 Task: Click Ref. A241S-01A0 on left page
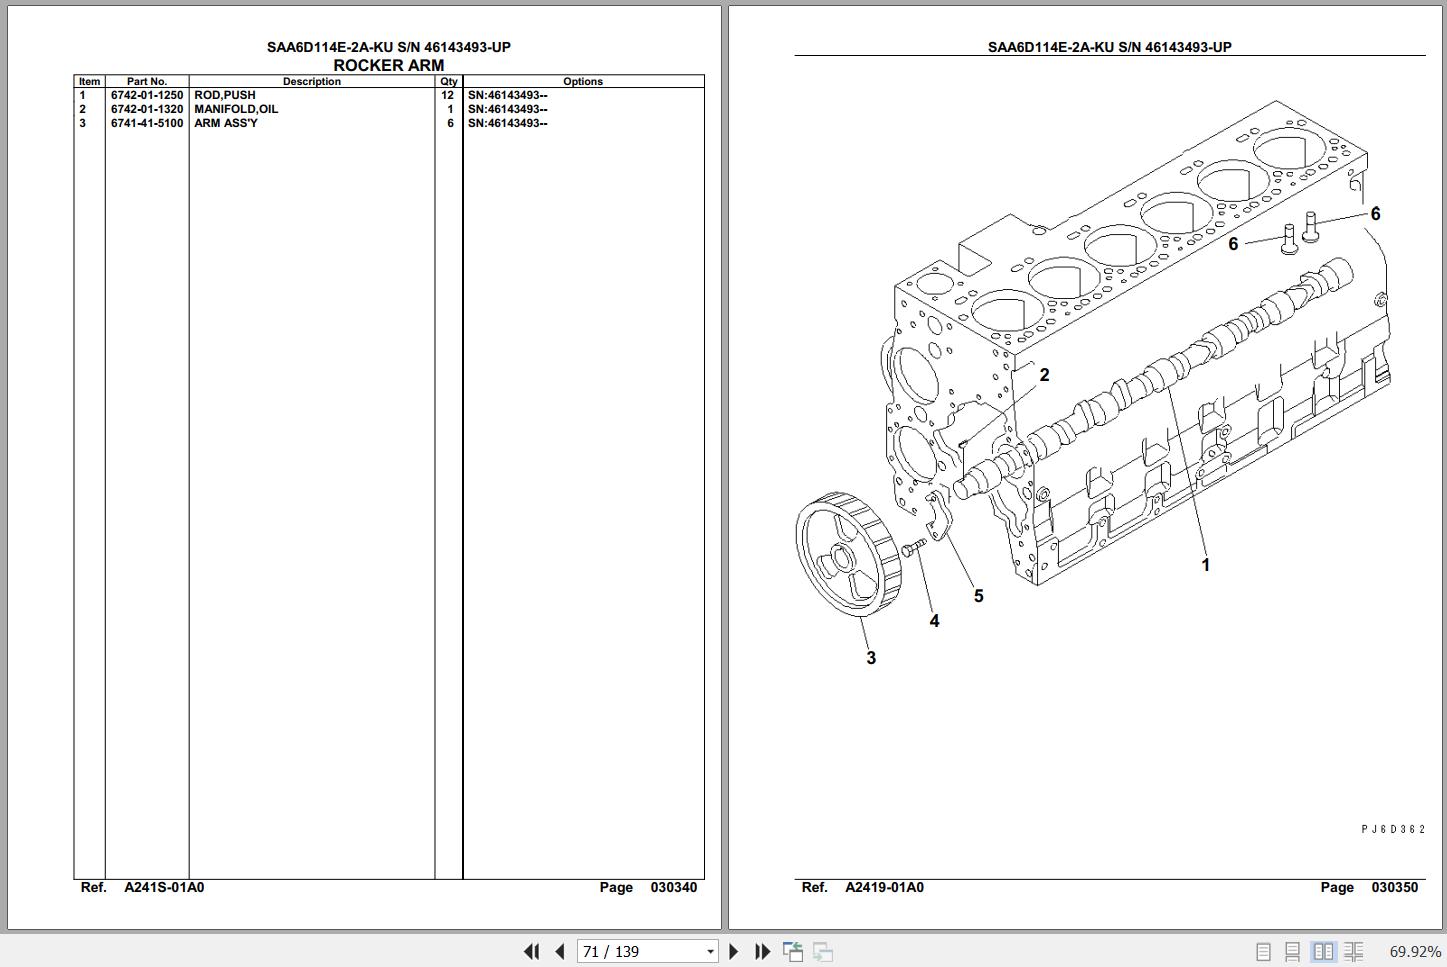tap(142, 887)
